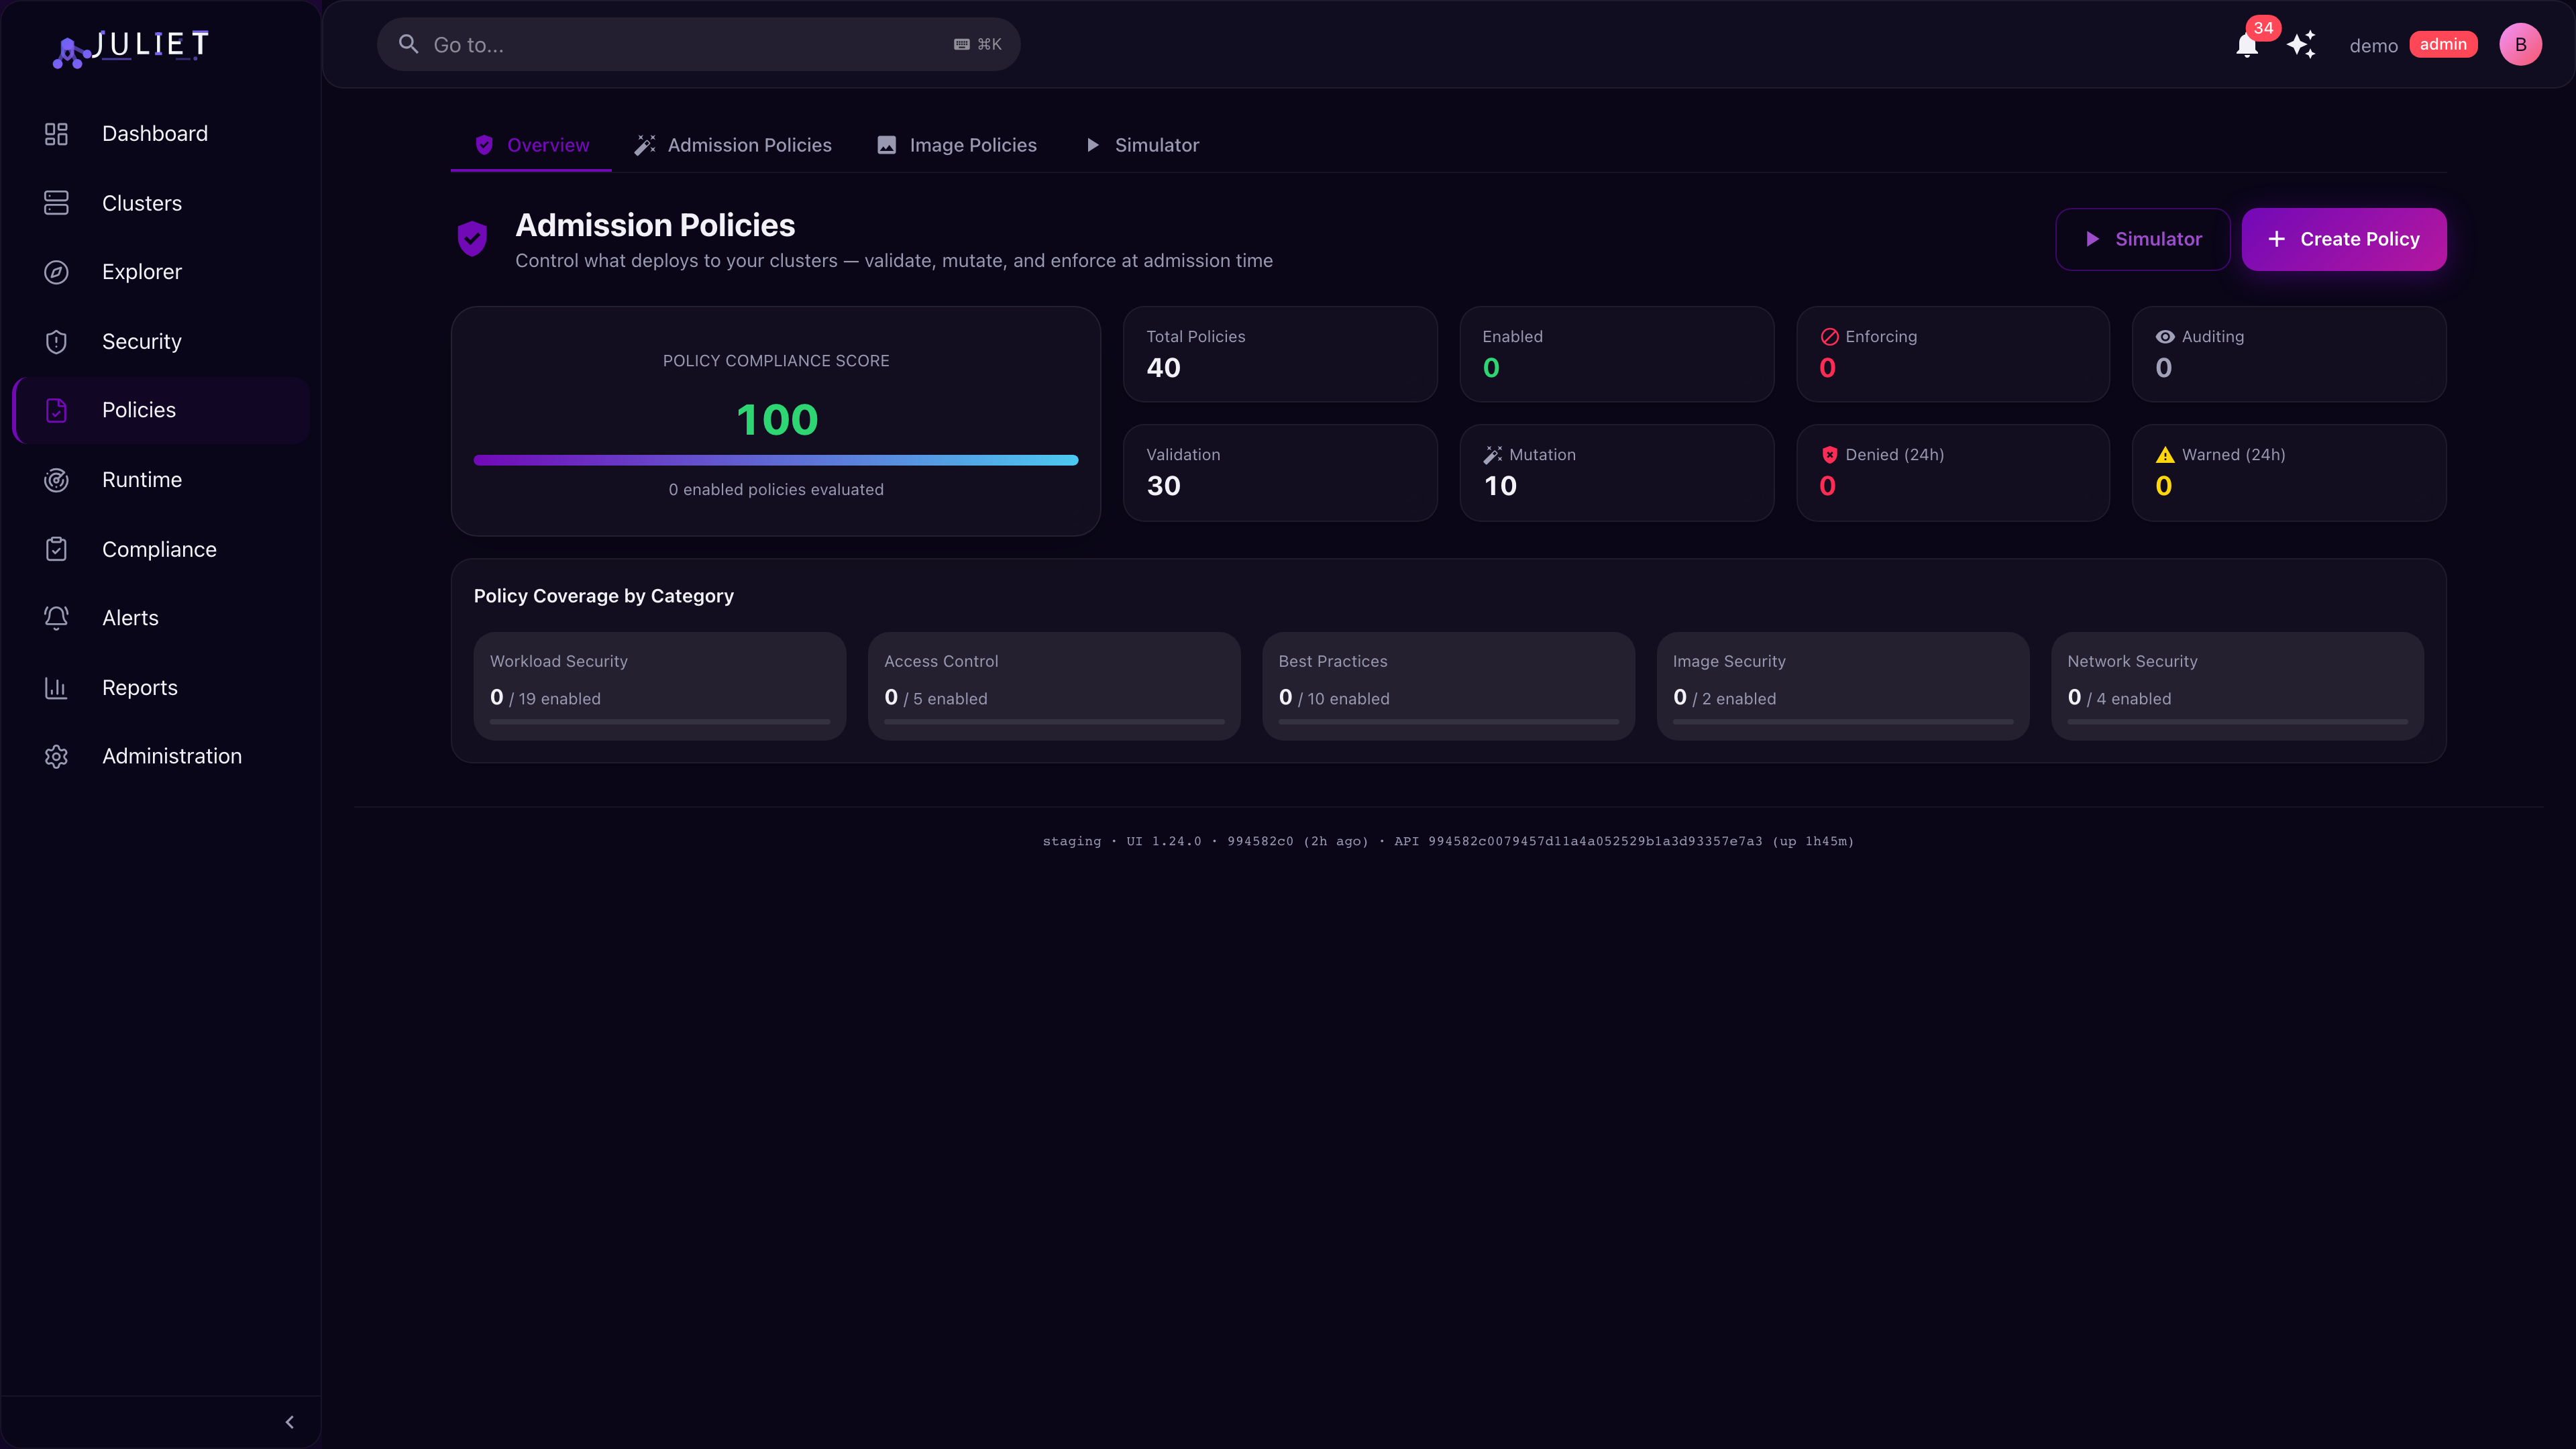Open the Administration settings
Image resolution: width=2576 pixels, height=1449 pixels.
point(172,756)
